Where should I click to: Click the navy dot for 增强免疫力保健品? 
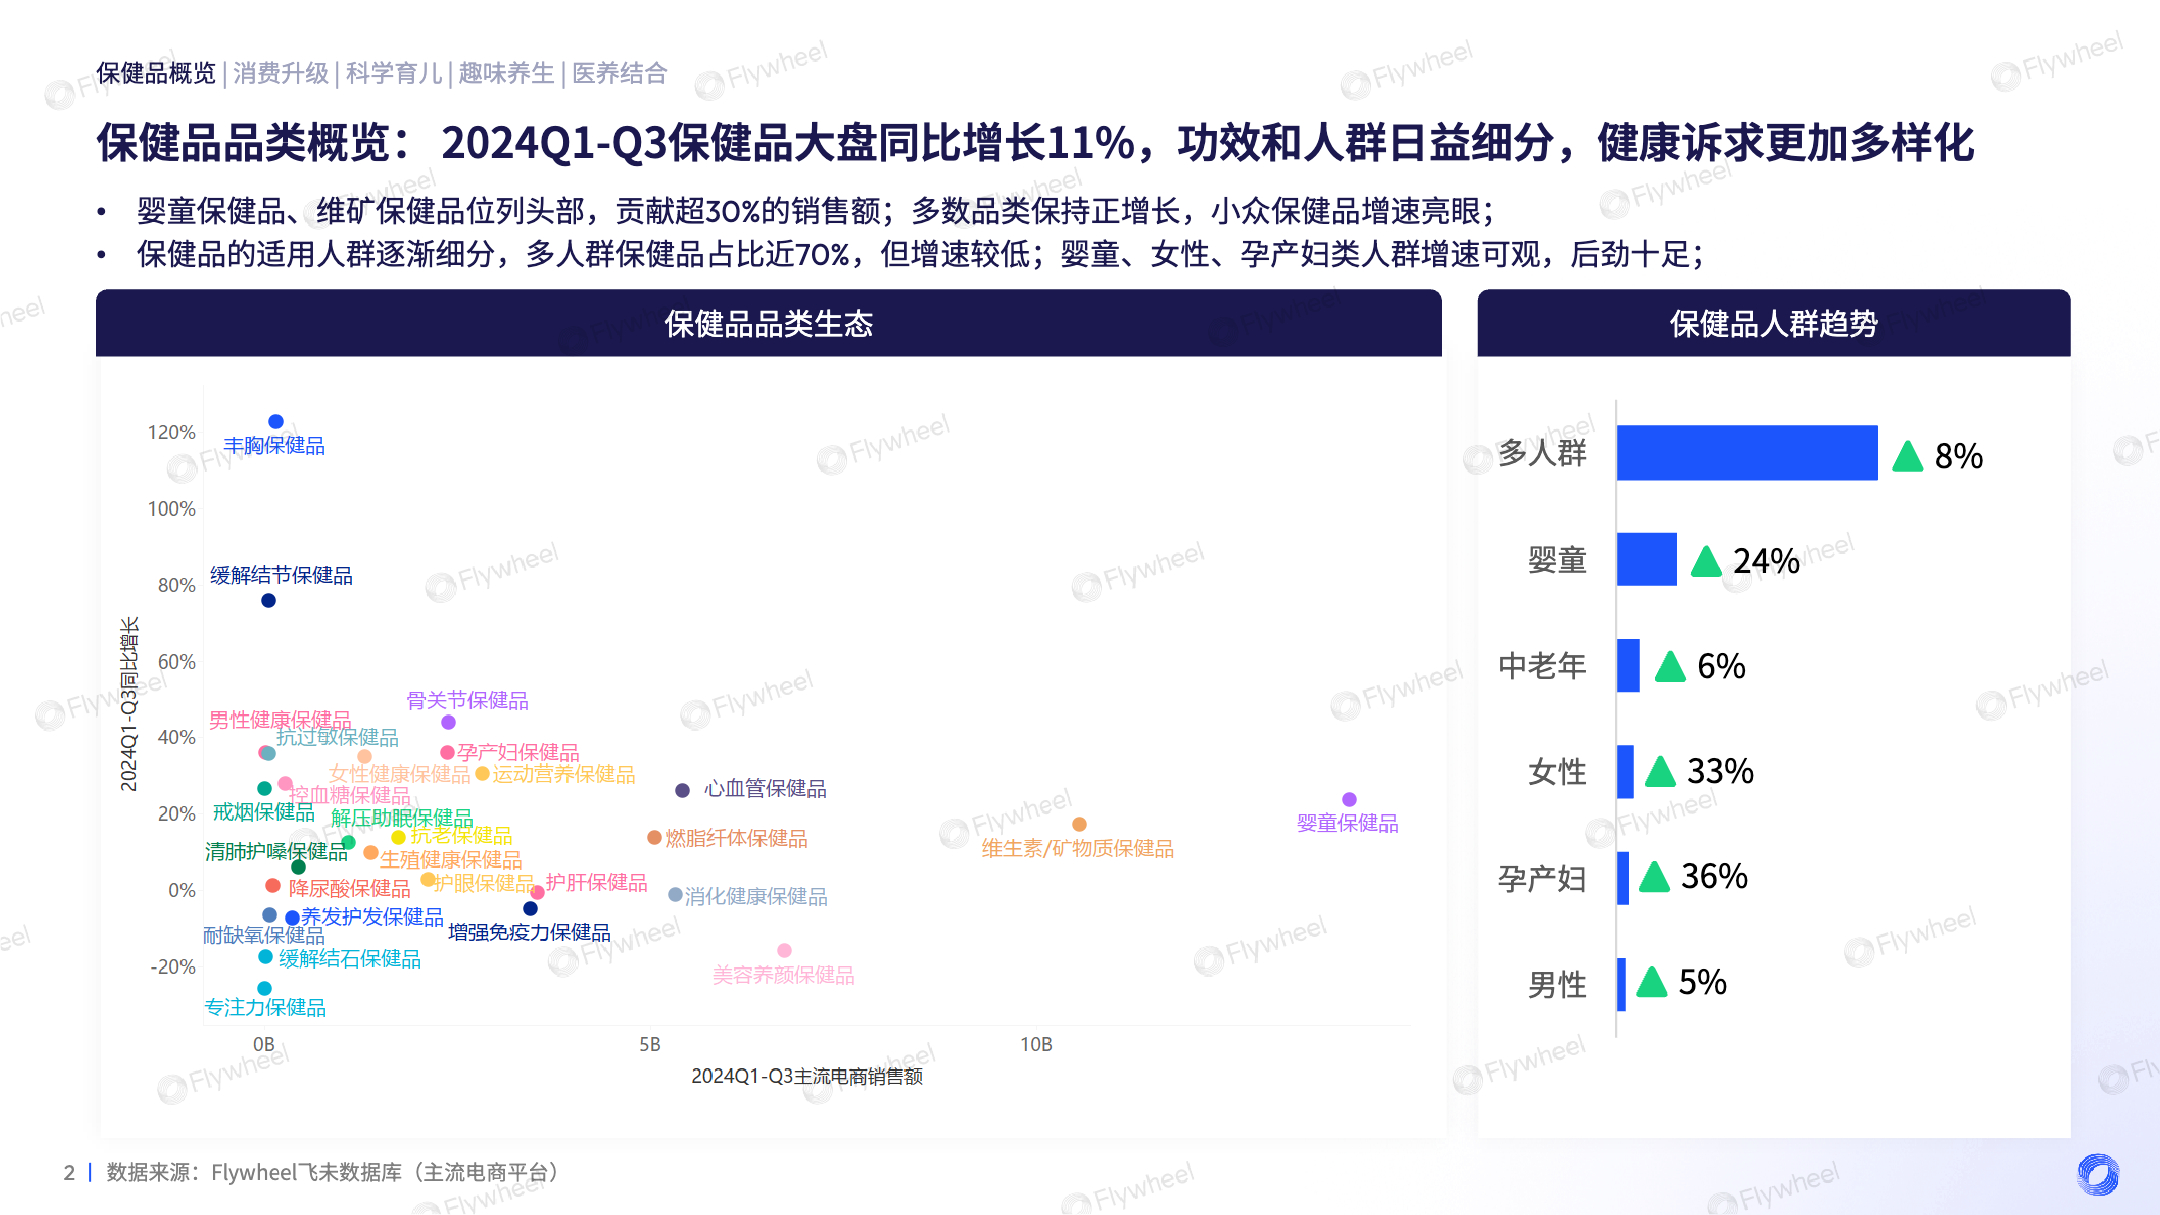point(530,908)
